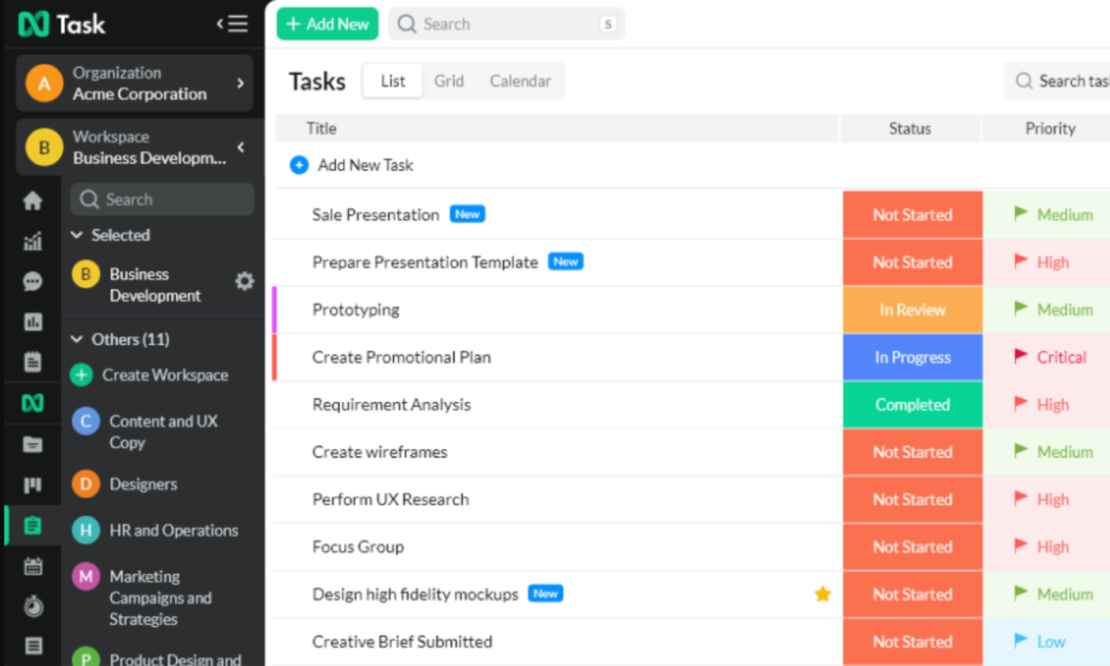Open the Projects folder icon
Viewport: 1110px width, 666px height.
33,443
